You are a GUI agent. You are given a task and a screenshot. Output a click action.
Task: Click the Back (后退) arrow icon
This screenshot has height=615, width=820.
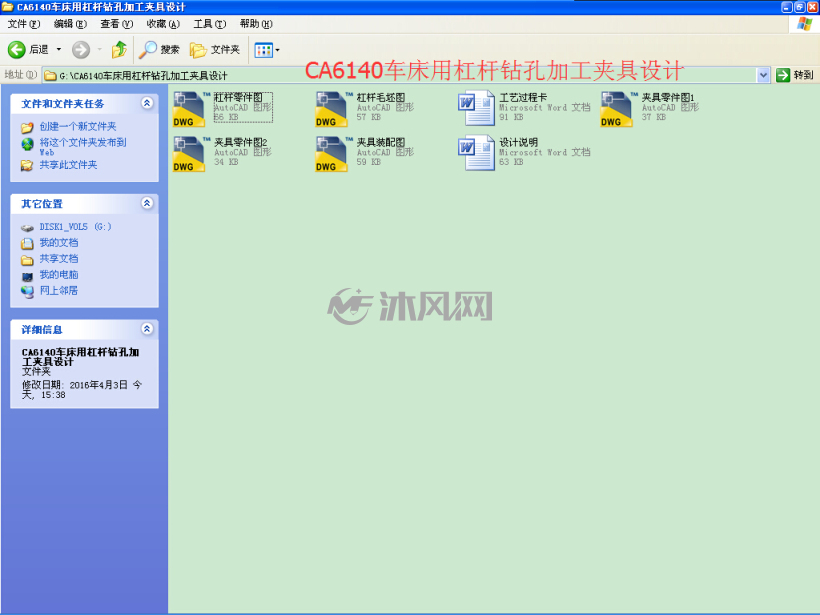coord(16,50)
